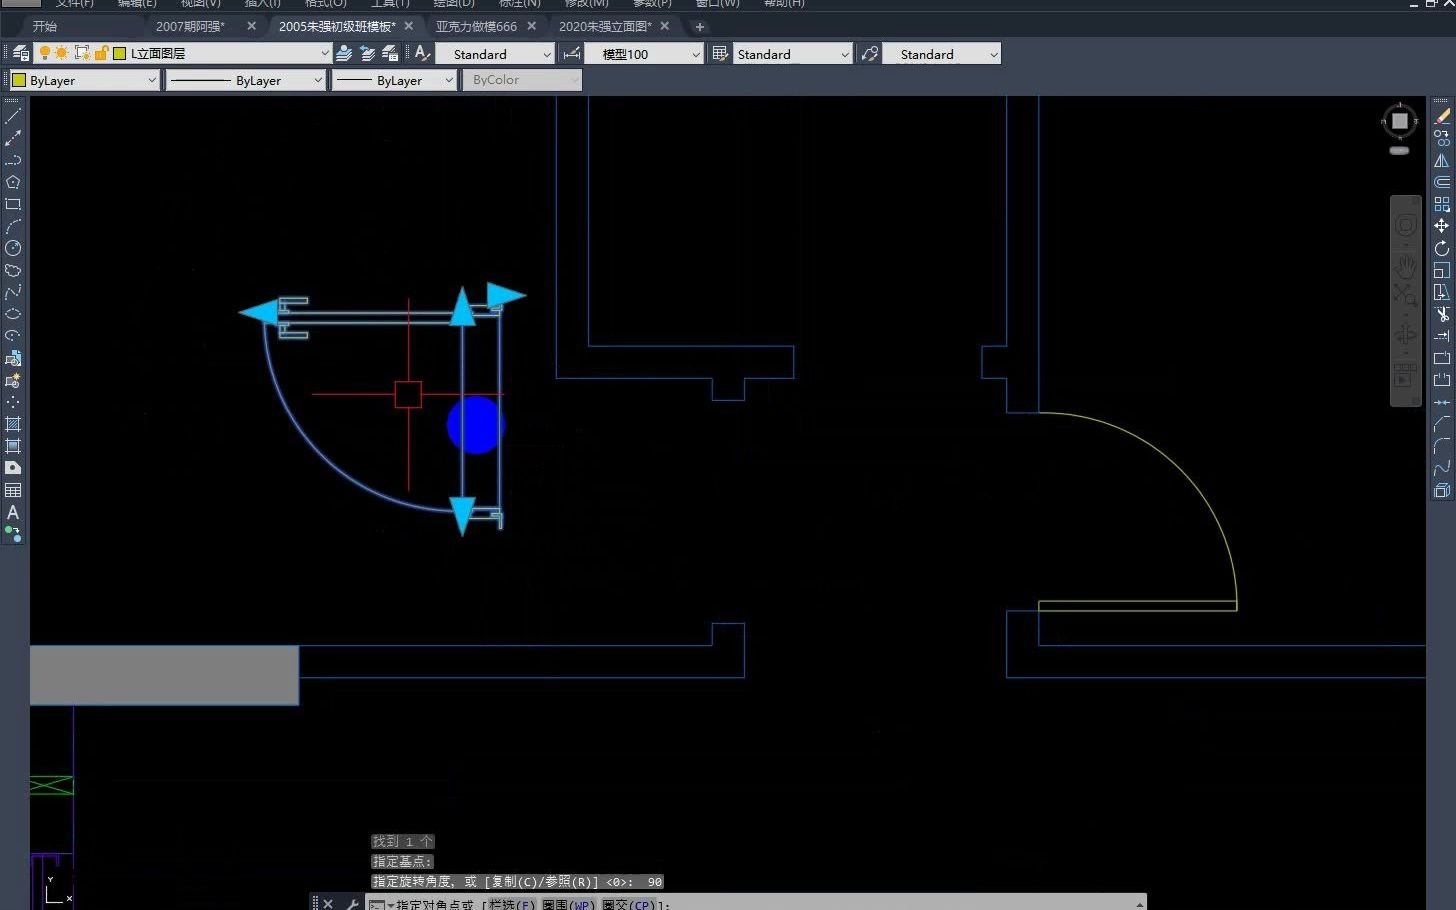
Task: Select the Multiline text A tool
Action: click(13, 512)
